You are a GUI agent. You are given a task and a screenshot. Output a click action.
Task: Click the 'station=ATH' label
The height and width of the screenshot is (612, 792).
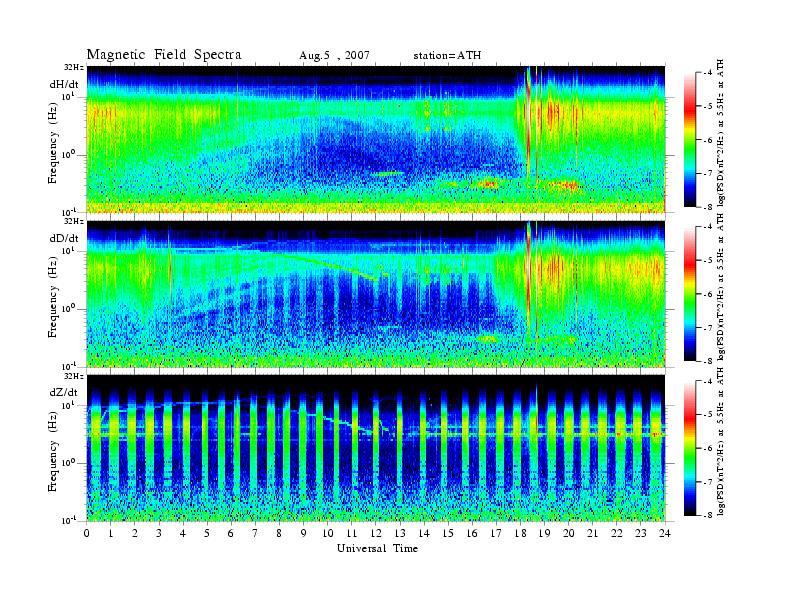[x=447, y=56]
